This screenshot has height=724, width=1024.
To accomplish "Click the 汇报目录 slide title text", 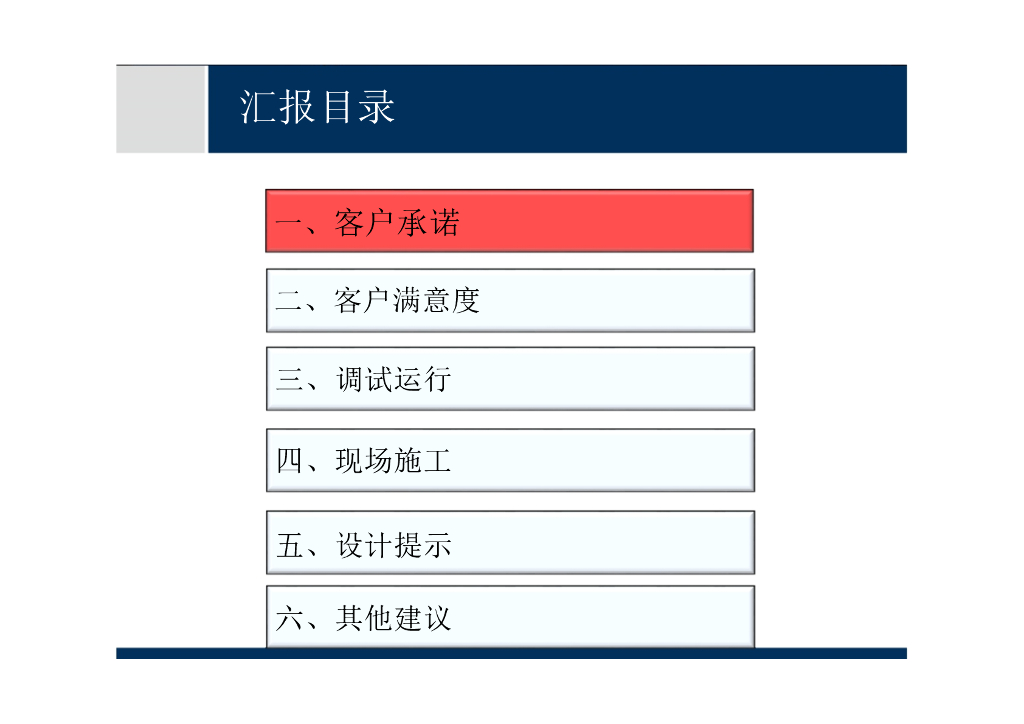I will [318, 108].
